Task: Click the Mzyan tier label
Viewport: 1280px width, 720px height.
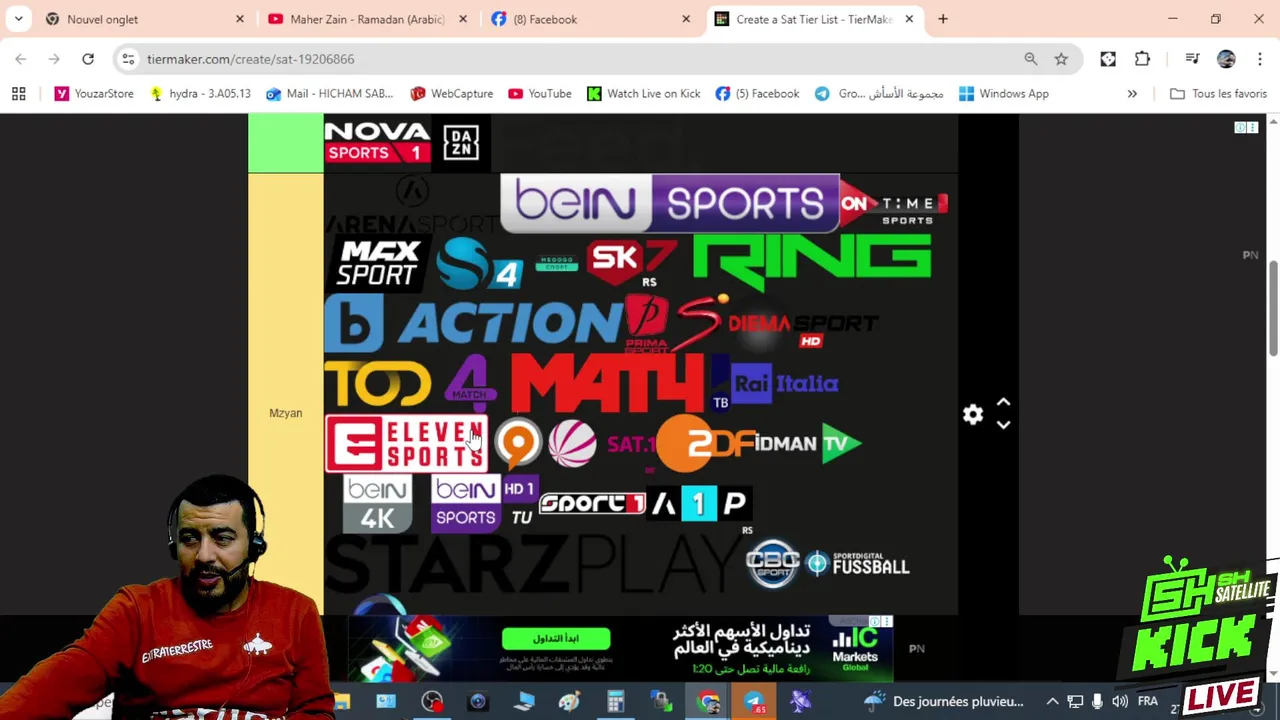Action: tap(285, 413)
